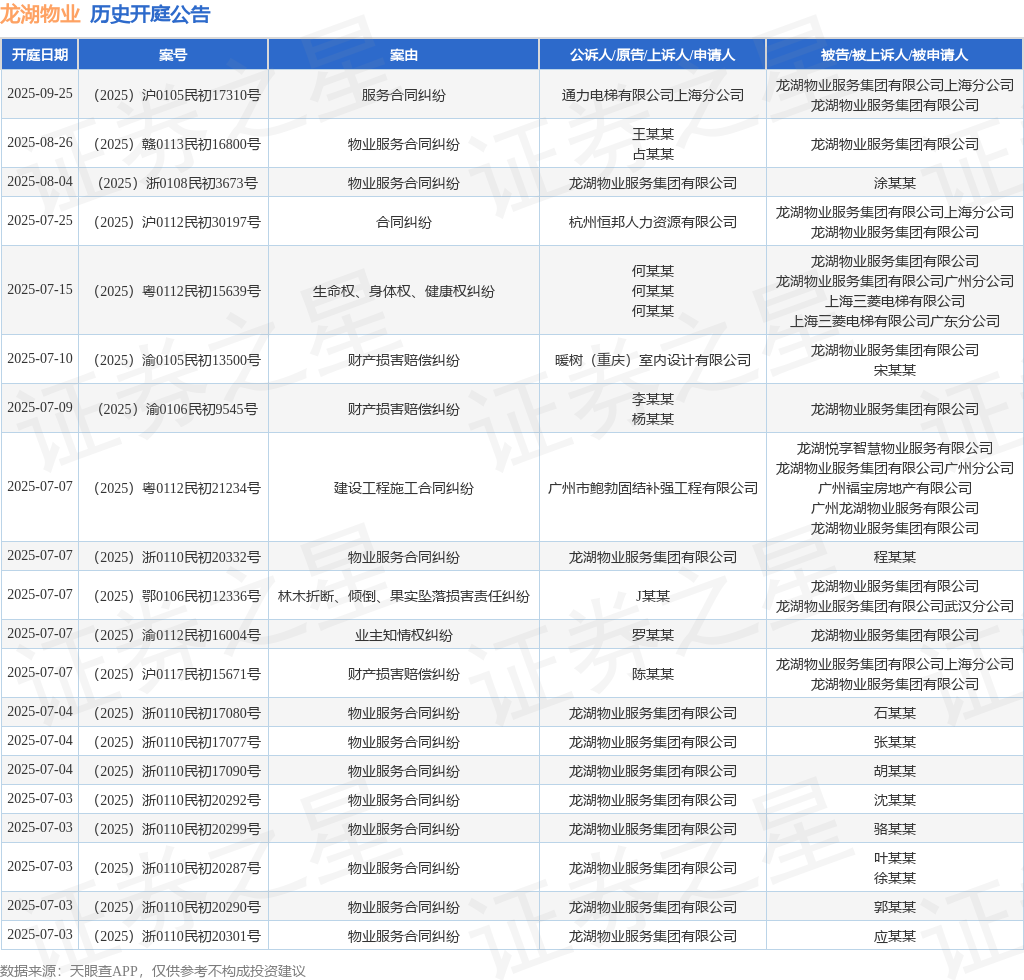Click defendant 骆某某
The height and width of the screenshot is (980, 1024).
[895, 830]
